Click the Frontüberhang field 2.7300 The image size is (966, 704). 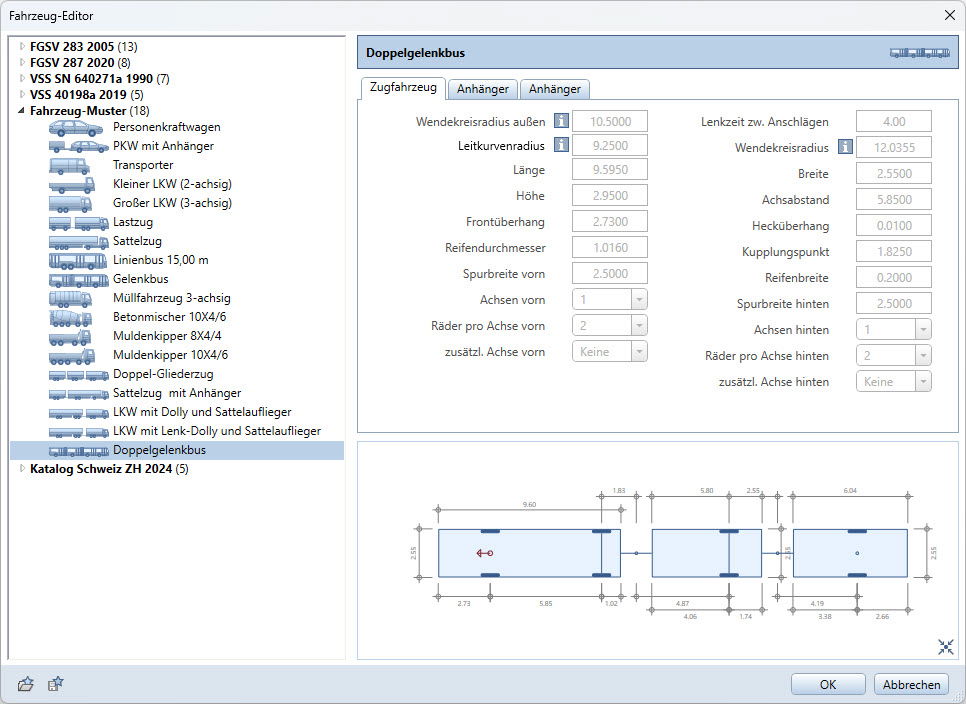coord(610,221)
